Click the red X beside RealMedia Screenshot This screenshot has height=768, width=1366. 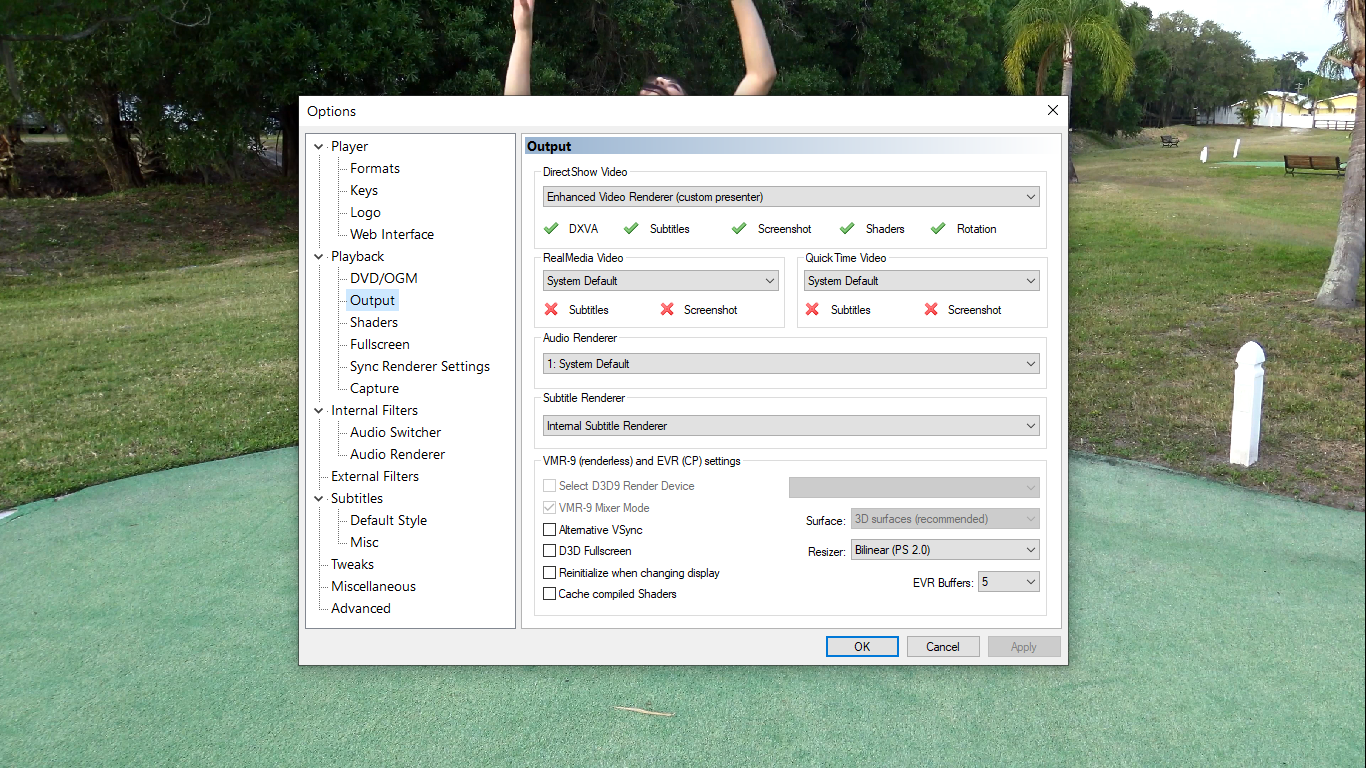[x=667, y=309]
